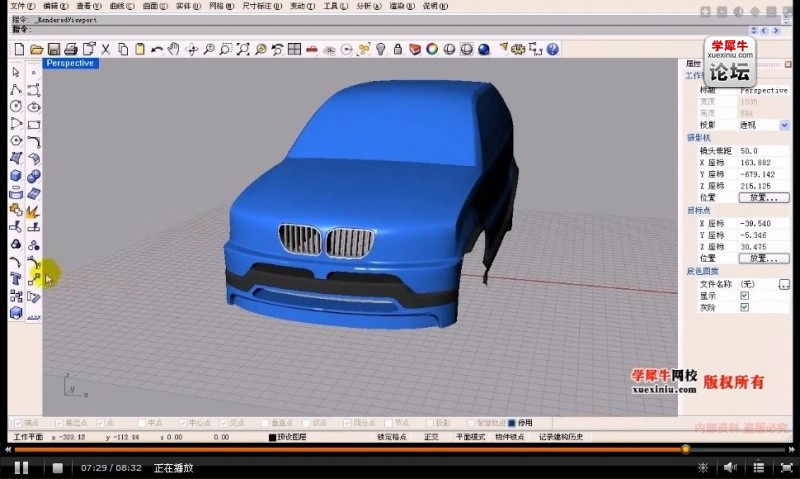This screenshot has width=800, height=479.
Task: Stop the video playback
Action: point(57,468)
